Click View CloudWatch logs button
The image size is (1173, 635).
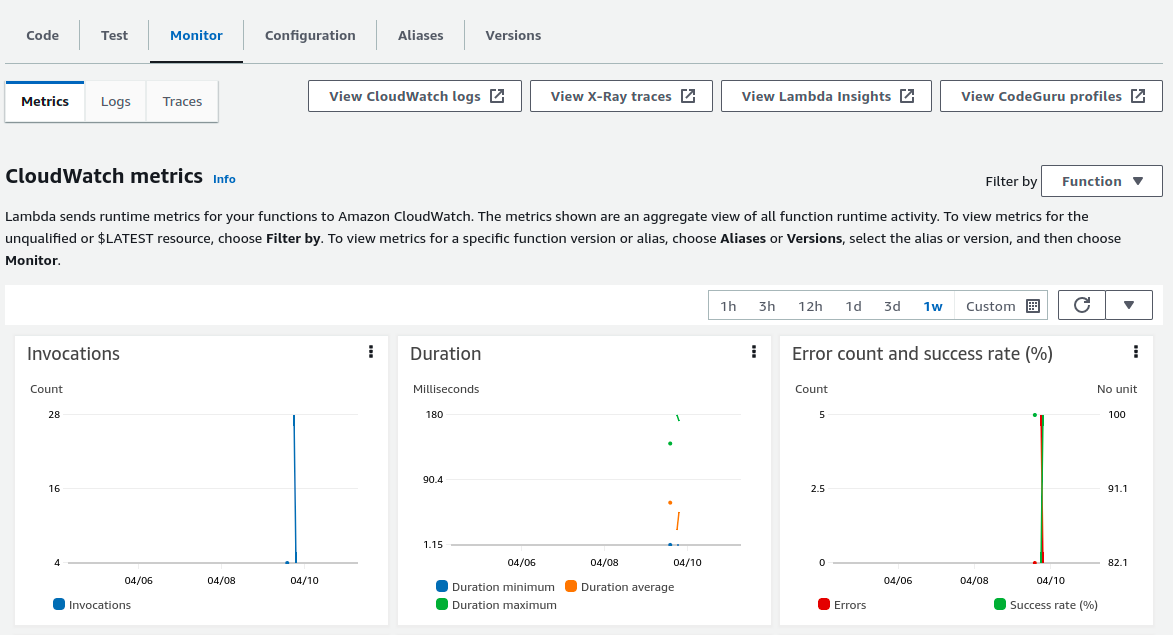415,96
